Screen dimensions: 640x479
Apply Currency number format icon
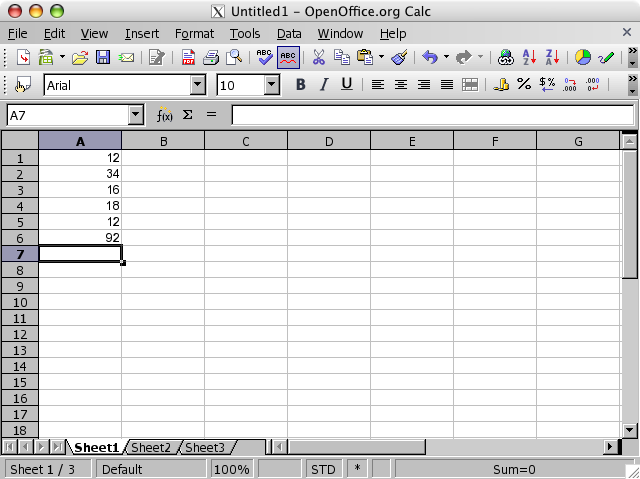[x=501, y=84]
